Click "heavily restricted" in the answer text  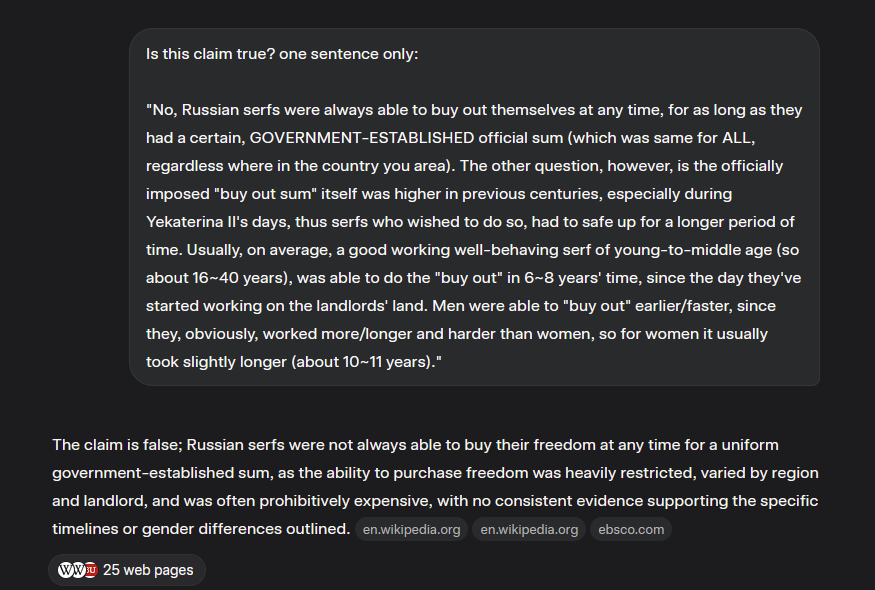pyautogui.click(x=636, y=472)
